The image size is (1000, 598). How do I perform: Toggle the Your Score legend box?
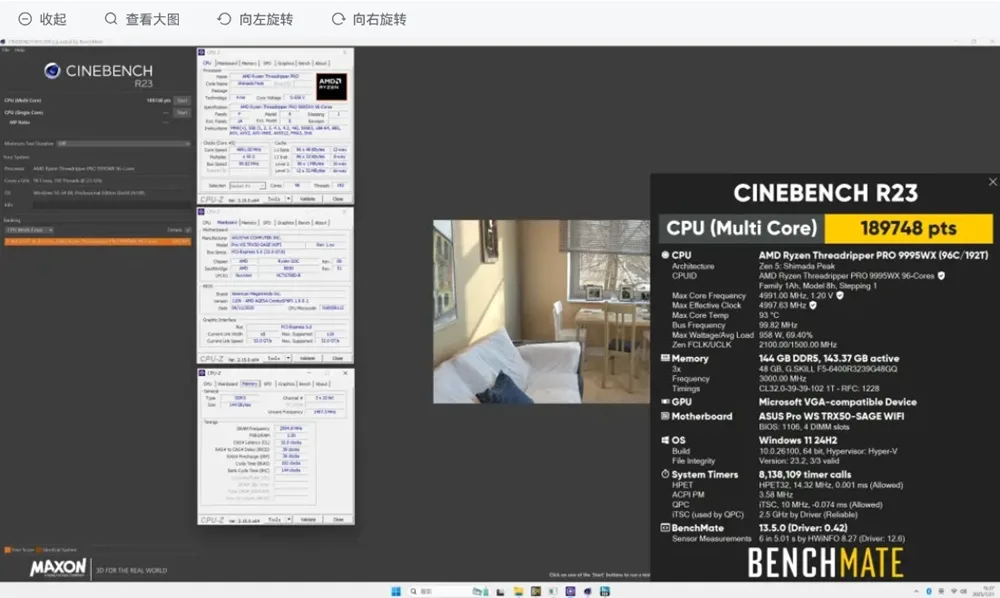(x=7, y=549)
